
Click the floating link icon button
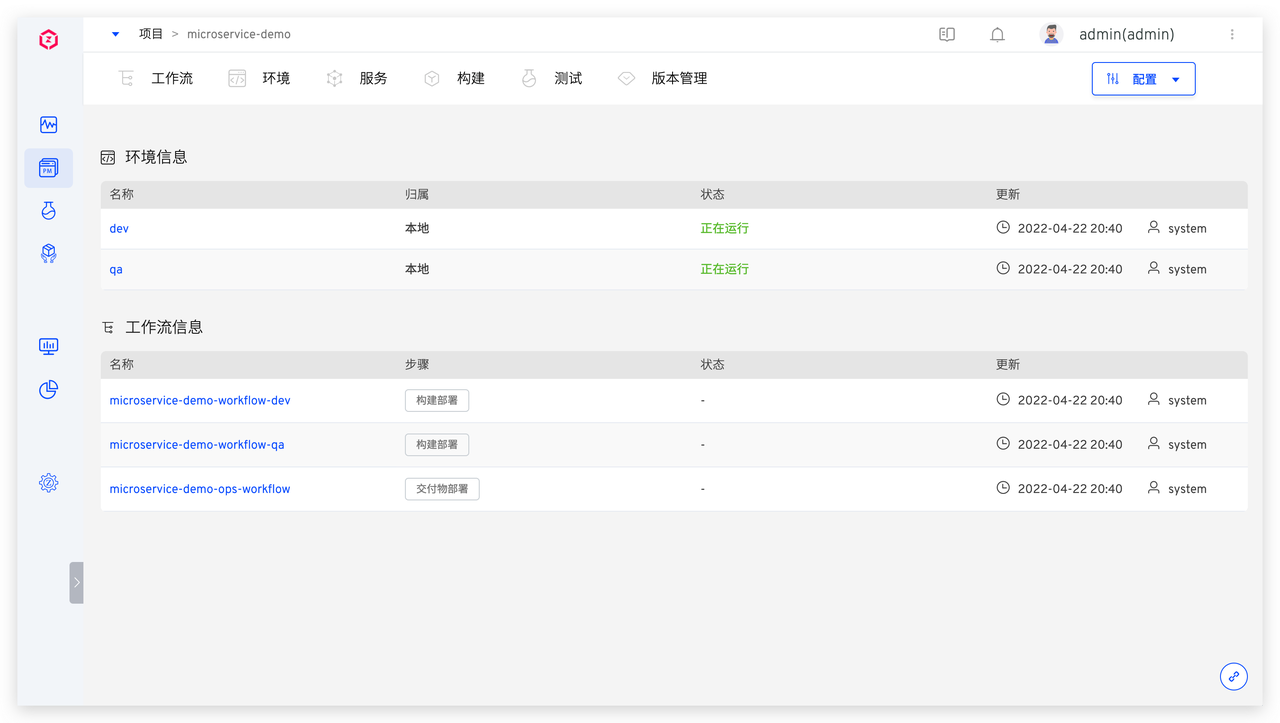pyautogui.click(x=1234, y=676)
